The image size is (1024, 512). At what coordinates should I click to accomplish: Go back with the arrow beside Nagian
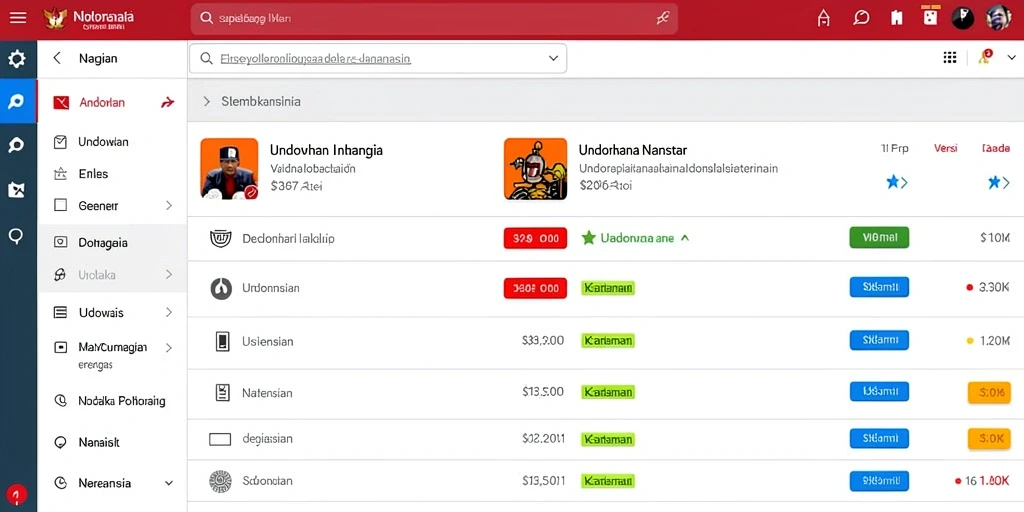tap(57, 58)
